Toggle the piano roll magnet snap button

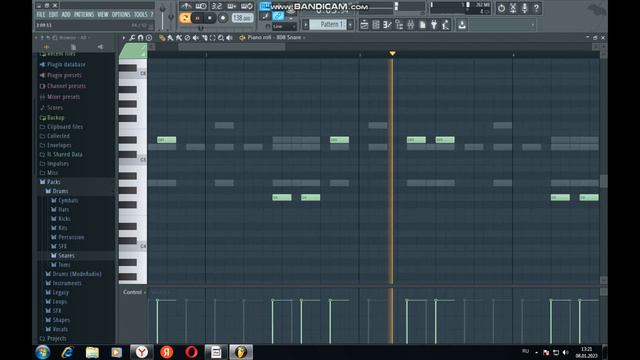coord(140,38)
